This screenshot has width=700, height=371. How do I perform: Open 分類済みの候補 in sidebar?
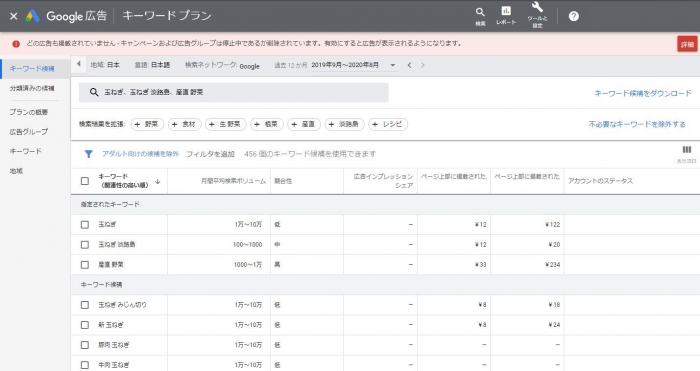(x=32, y=88)
